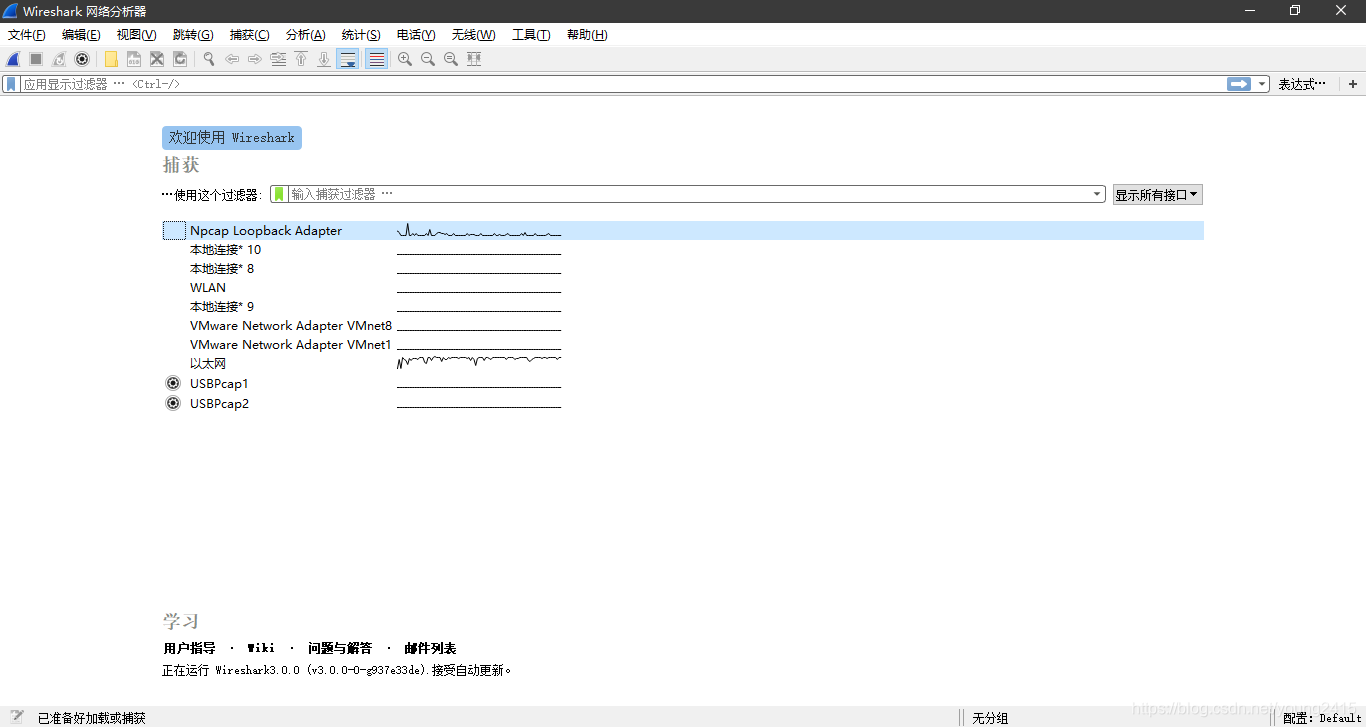Open the 分析(A) menu

(x=305, y=35)
